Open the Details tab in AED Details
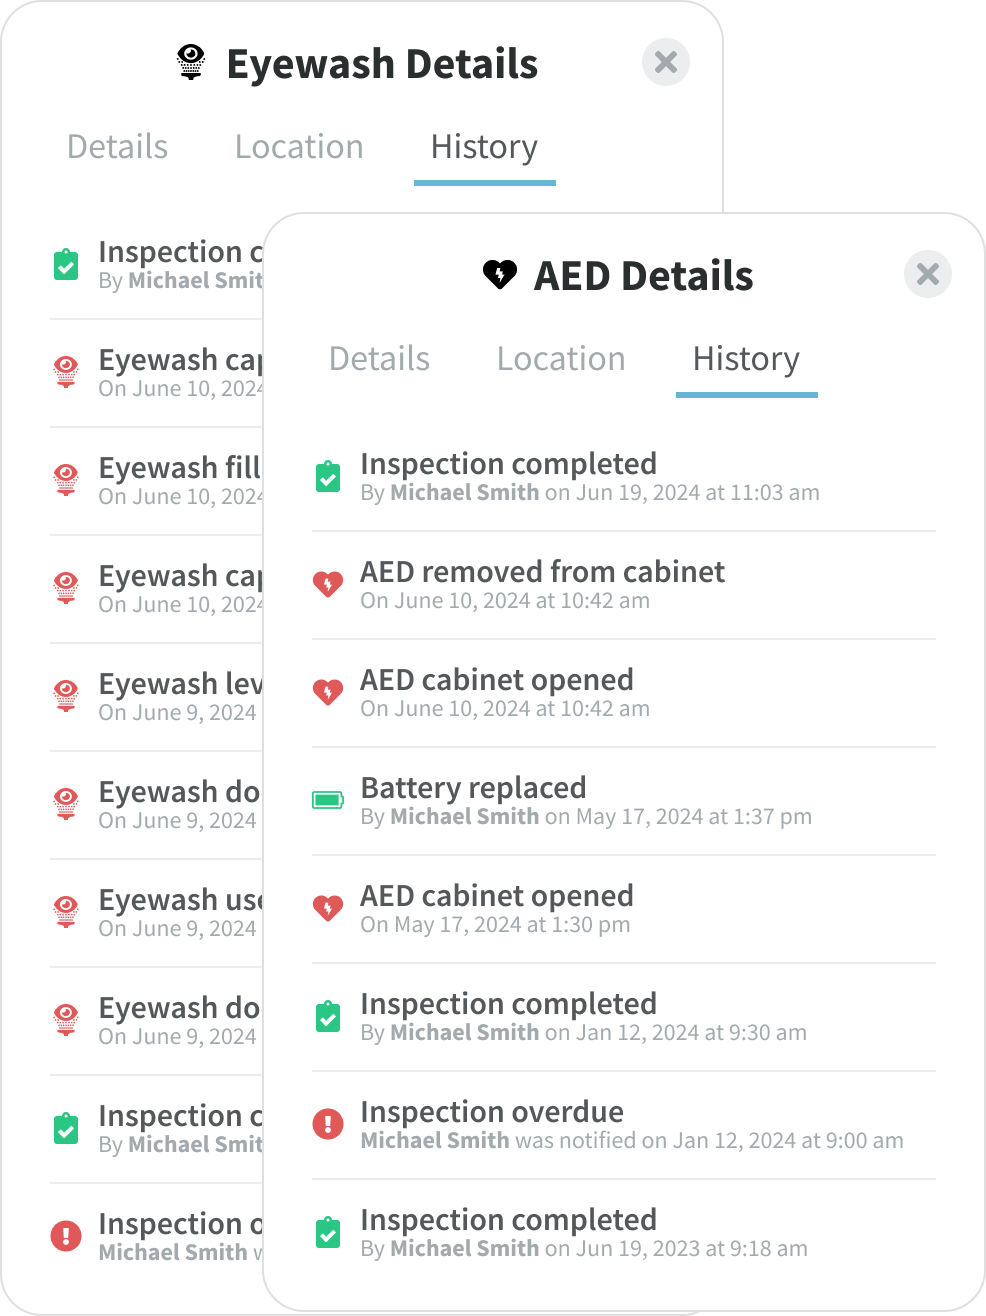The image size is (986, 1316). click(379, 359)
